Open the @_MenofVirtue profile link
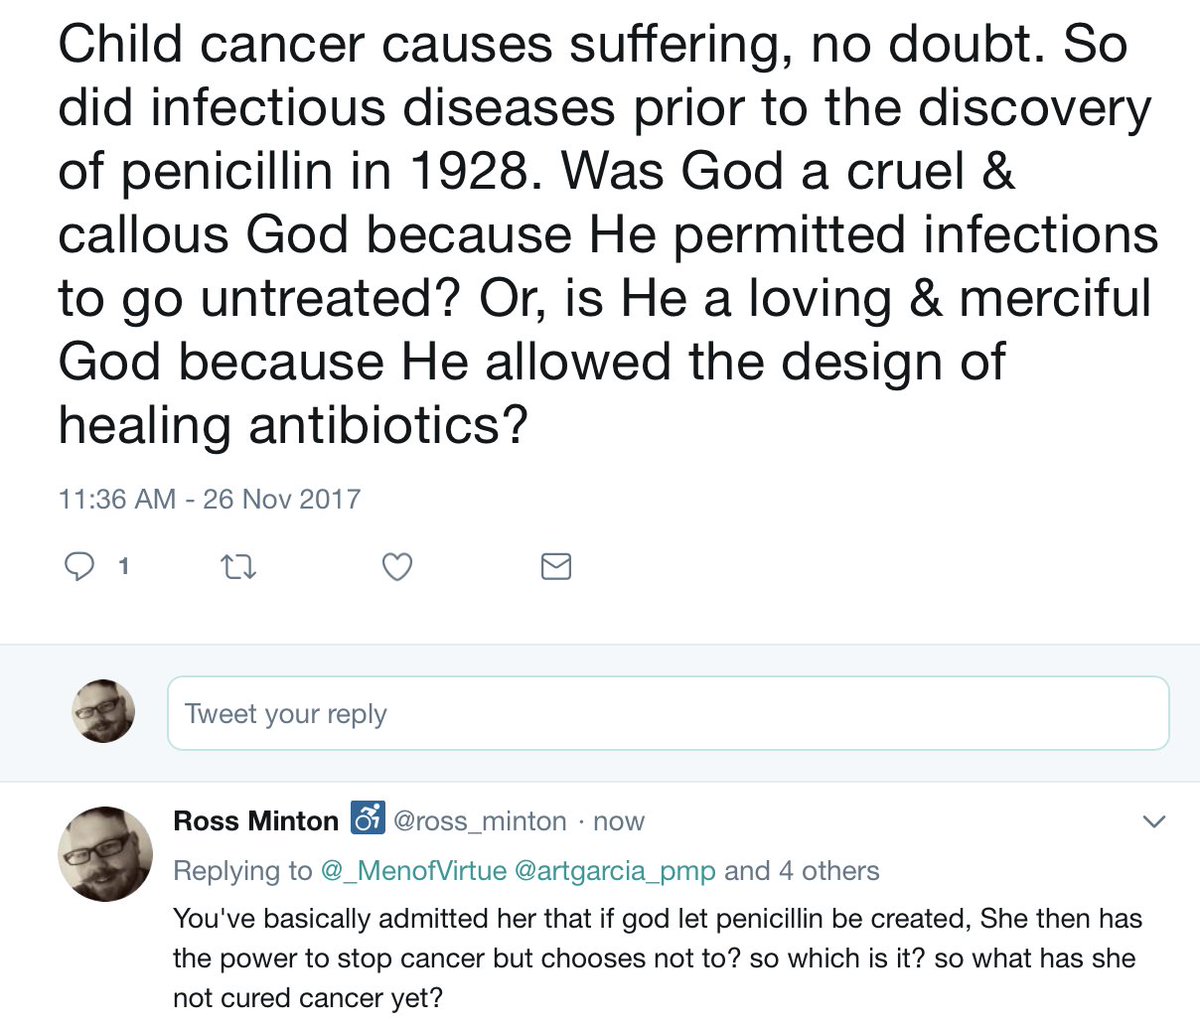This screenshot has height=1031, width=1200. 413,871
